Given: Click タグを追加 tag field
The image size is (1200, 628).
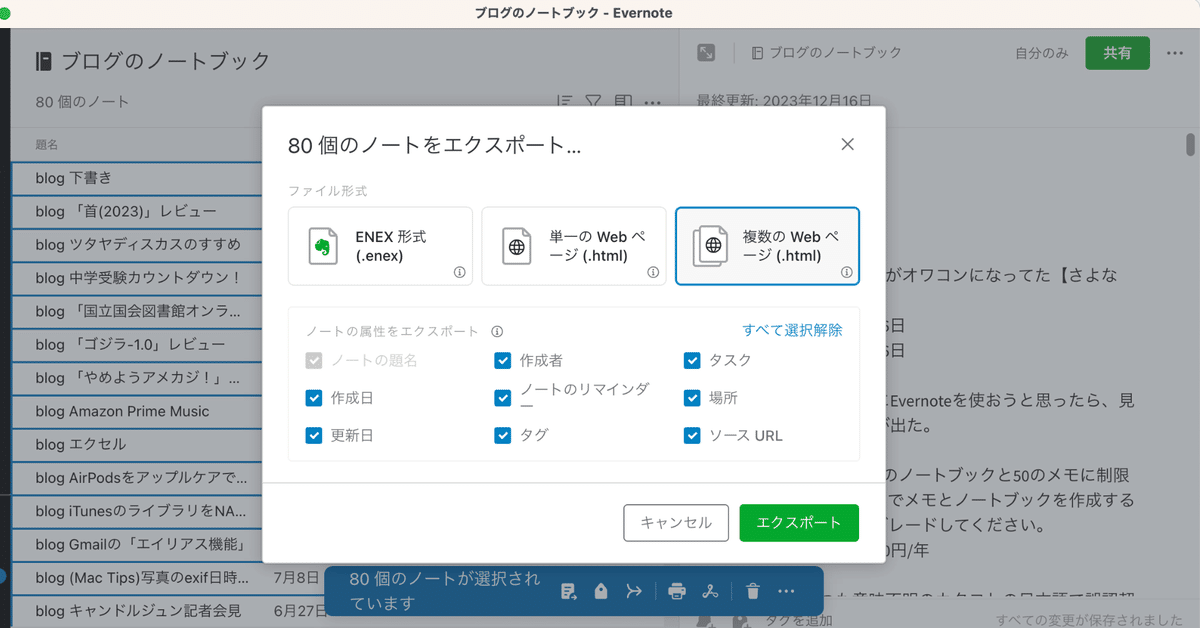Looking at the screenshot, I should (798, 620).
